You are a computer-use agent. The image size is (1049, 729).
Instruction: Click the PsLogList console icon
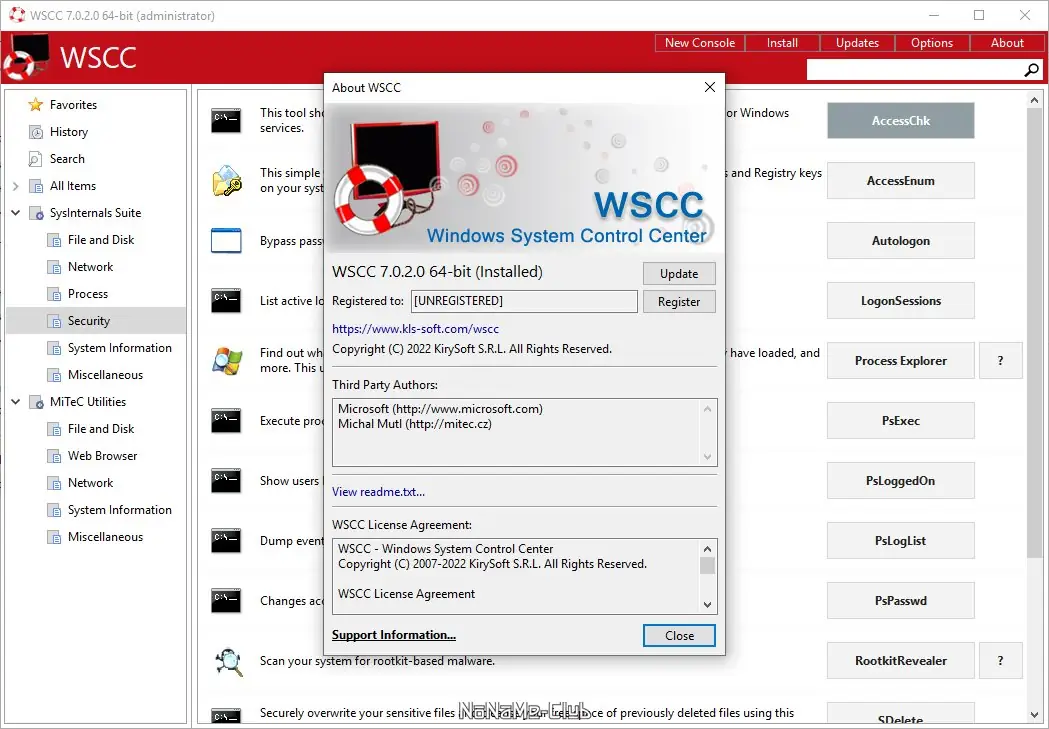[x=226, y=540]
